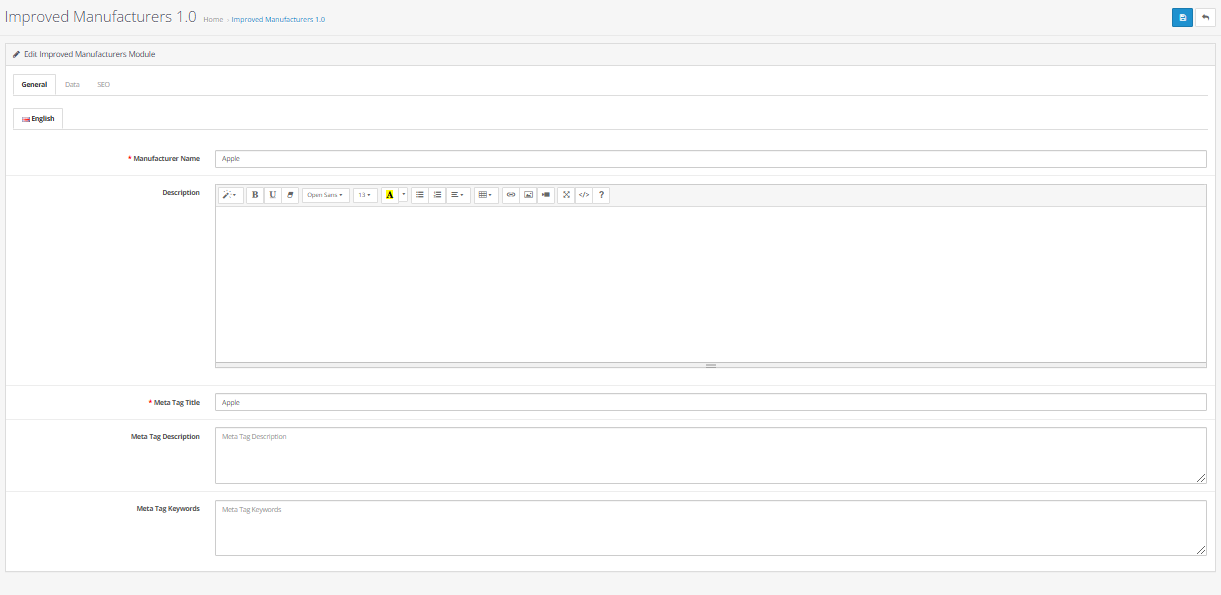Viewport: 1221px width, 595px height.
Task: Apply the yellow highlighted font color swatch
Action: pyautogui.click(x=390, y=195)
